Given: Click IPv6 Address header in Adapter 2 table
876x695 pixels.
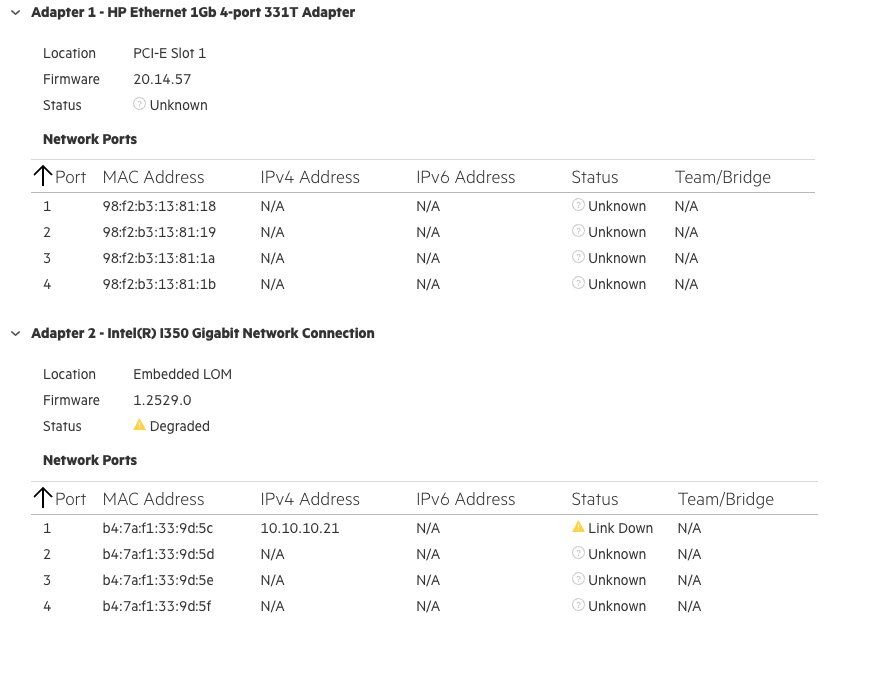Looking at the screenshot, I should 465,499.
